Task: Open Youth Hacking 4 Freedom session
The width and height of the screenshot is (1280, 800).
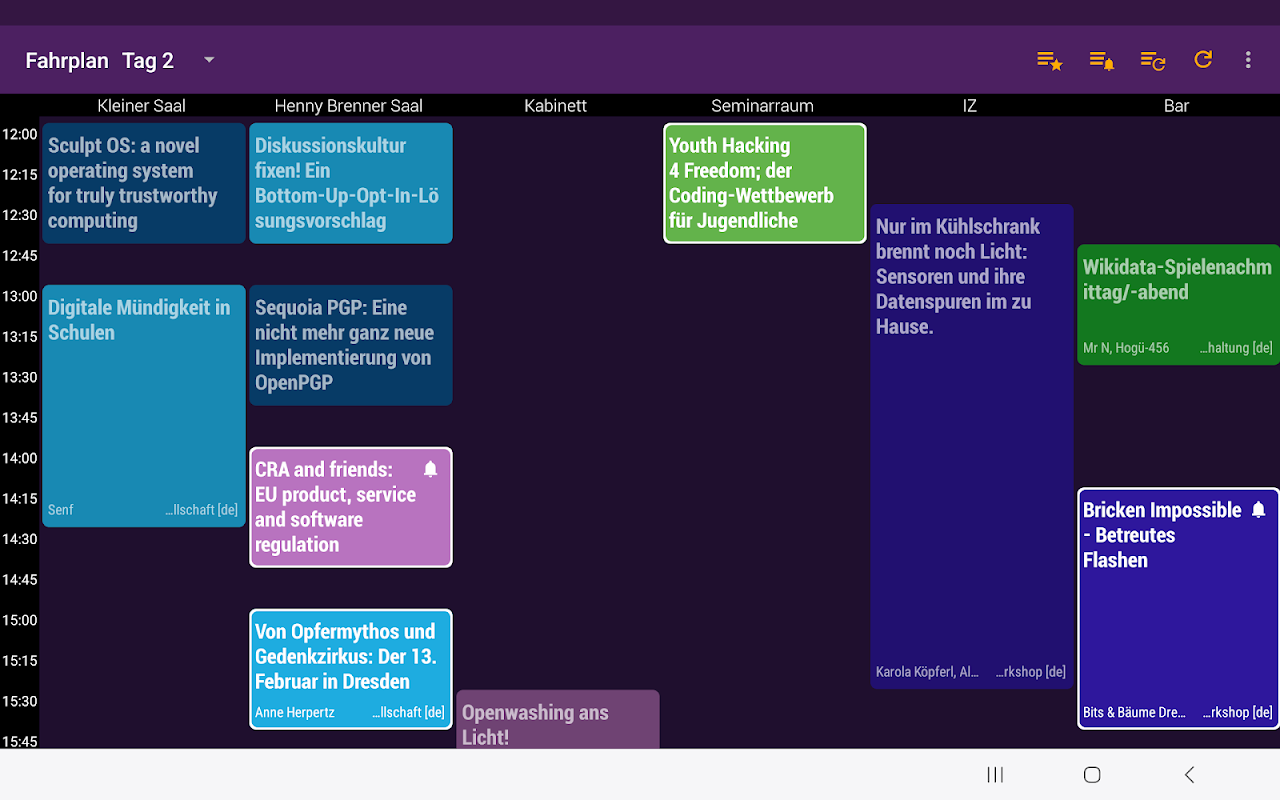Action: click(x=765, y=183)
